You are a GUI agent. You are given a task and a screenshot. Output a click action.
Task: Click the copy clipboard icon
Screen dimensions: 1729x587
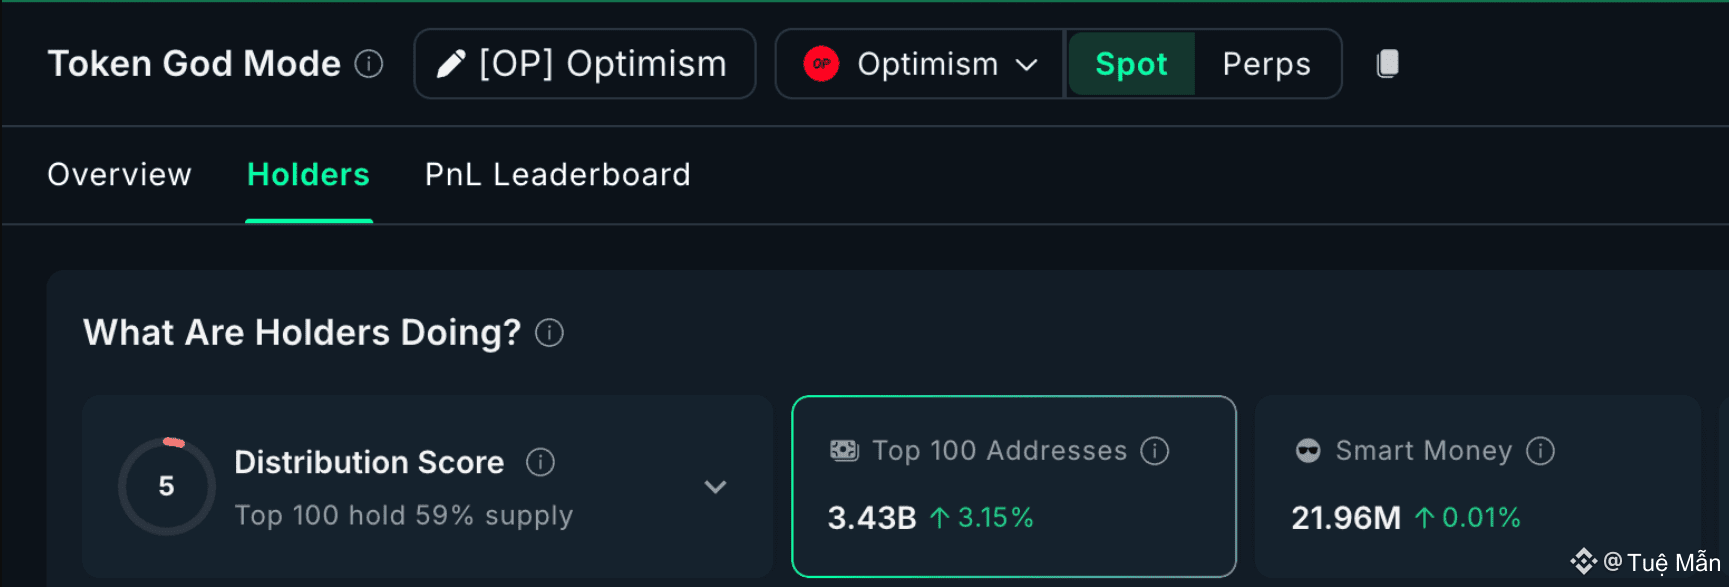point(1387,64)
